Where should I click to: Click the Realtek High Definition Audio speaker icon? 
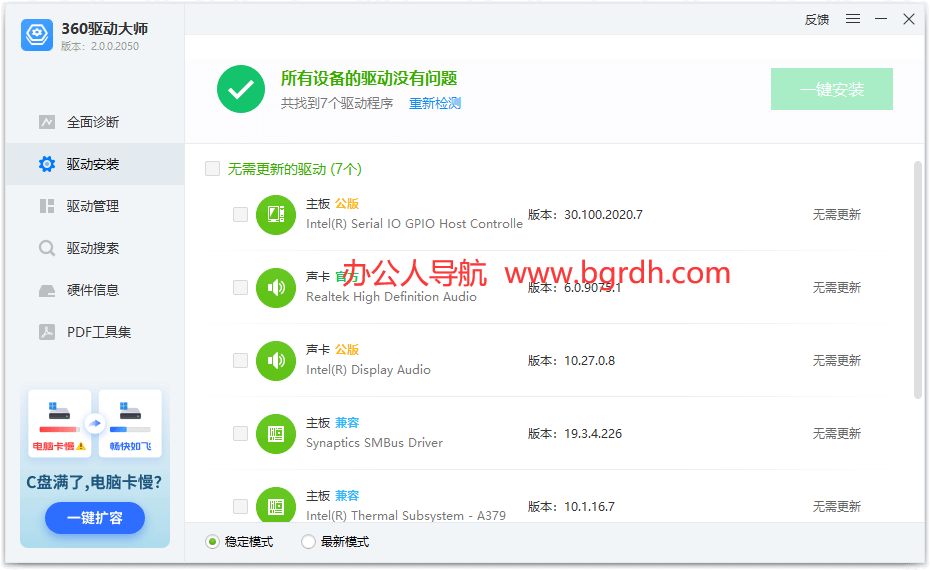(276, 288)
